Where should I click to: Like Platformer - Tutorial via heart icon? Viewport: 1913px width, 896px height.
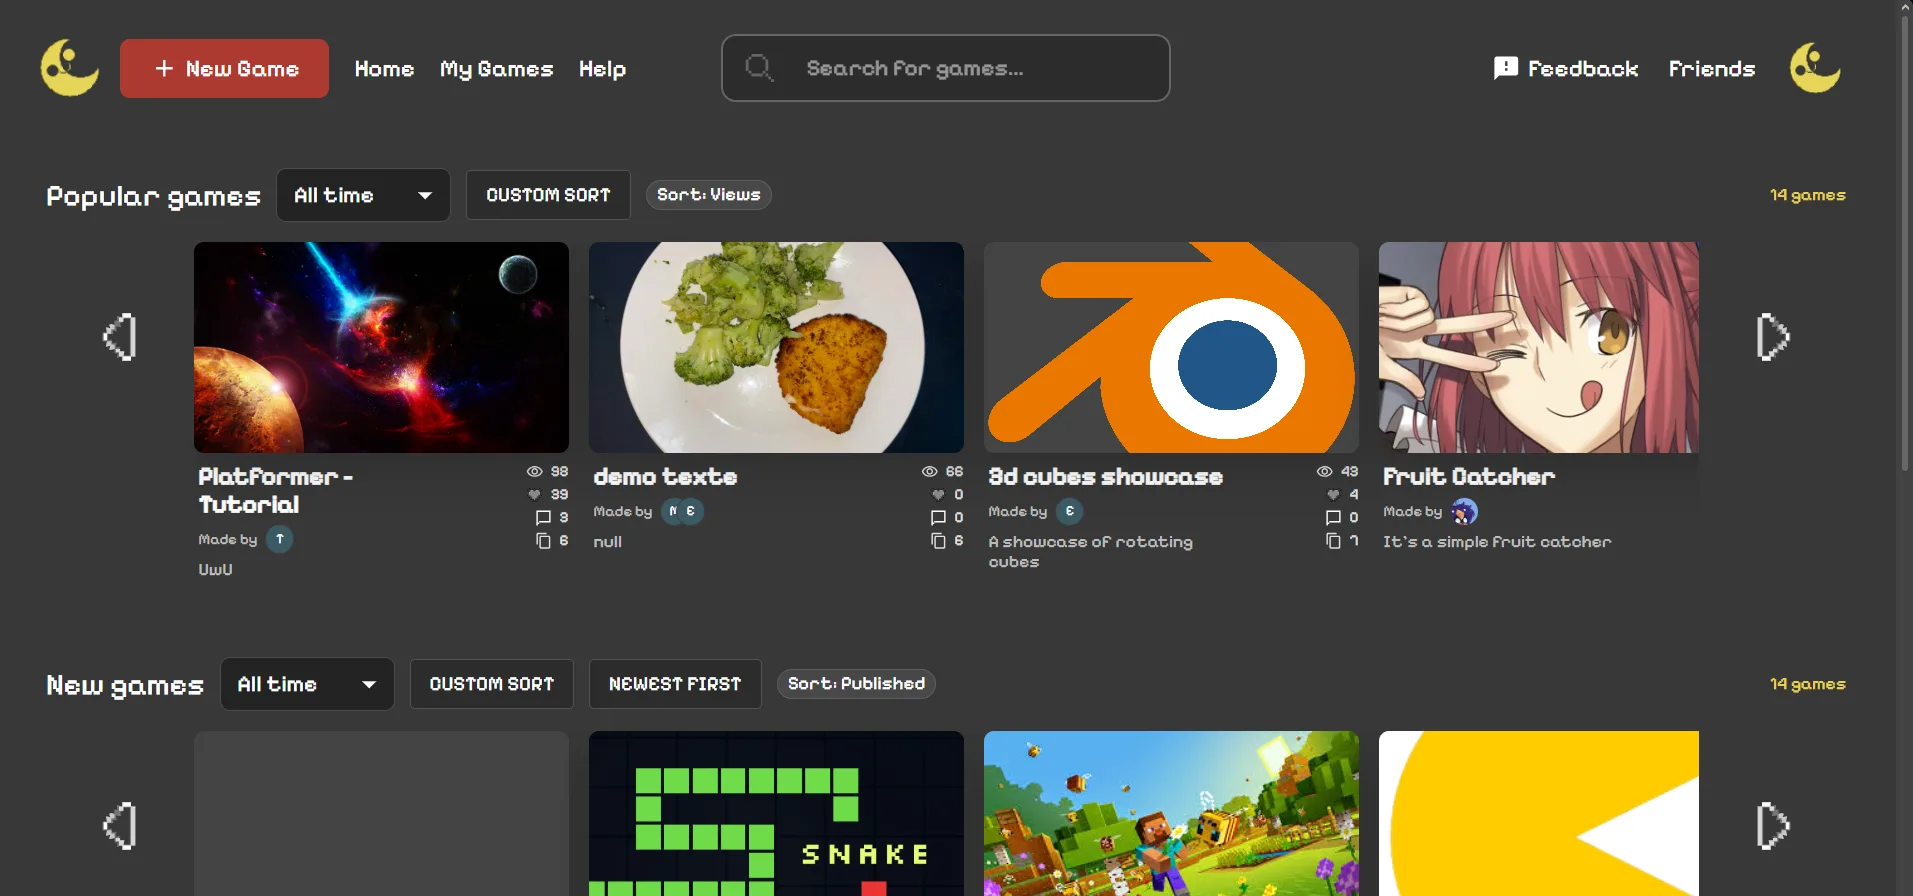coord(535,494)
